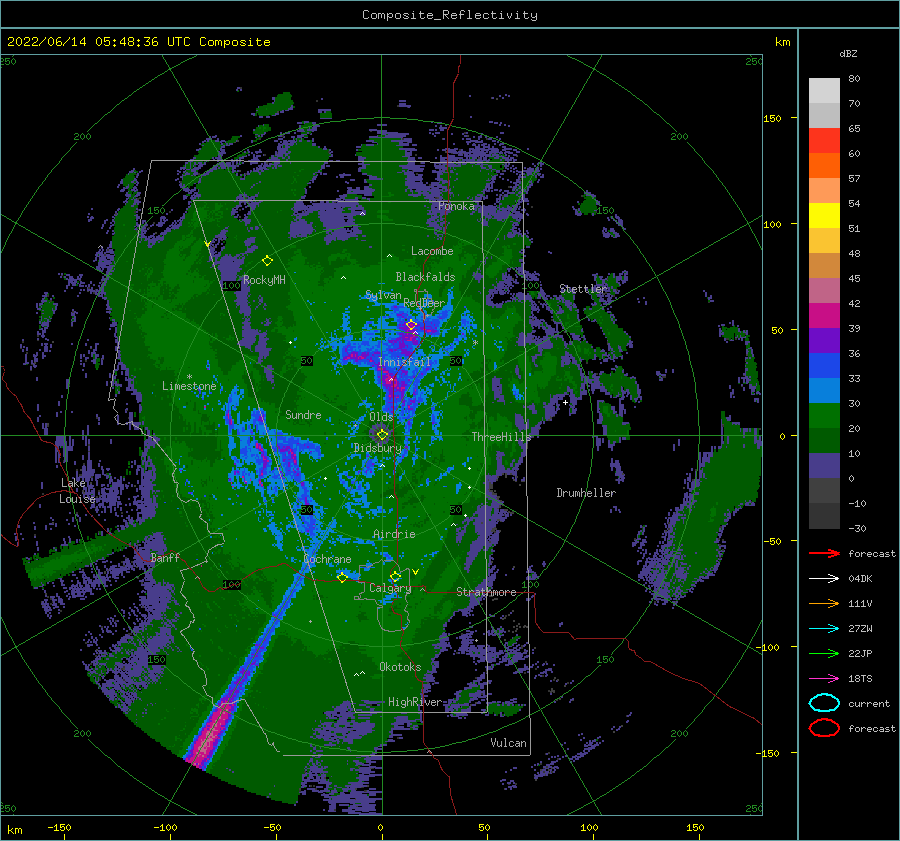This screenshot has width=900, height=841.
Task: Click the Innisfail city label
Action: pos(404,362)
